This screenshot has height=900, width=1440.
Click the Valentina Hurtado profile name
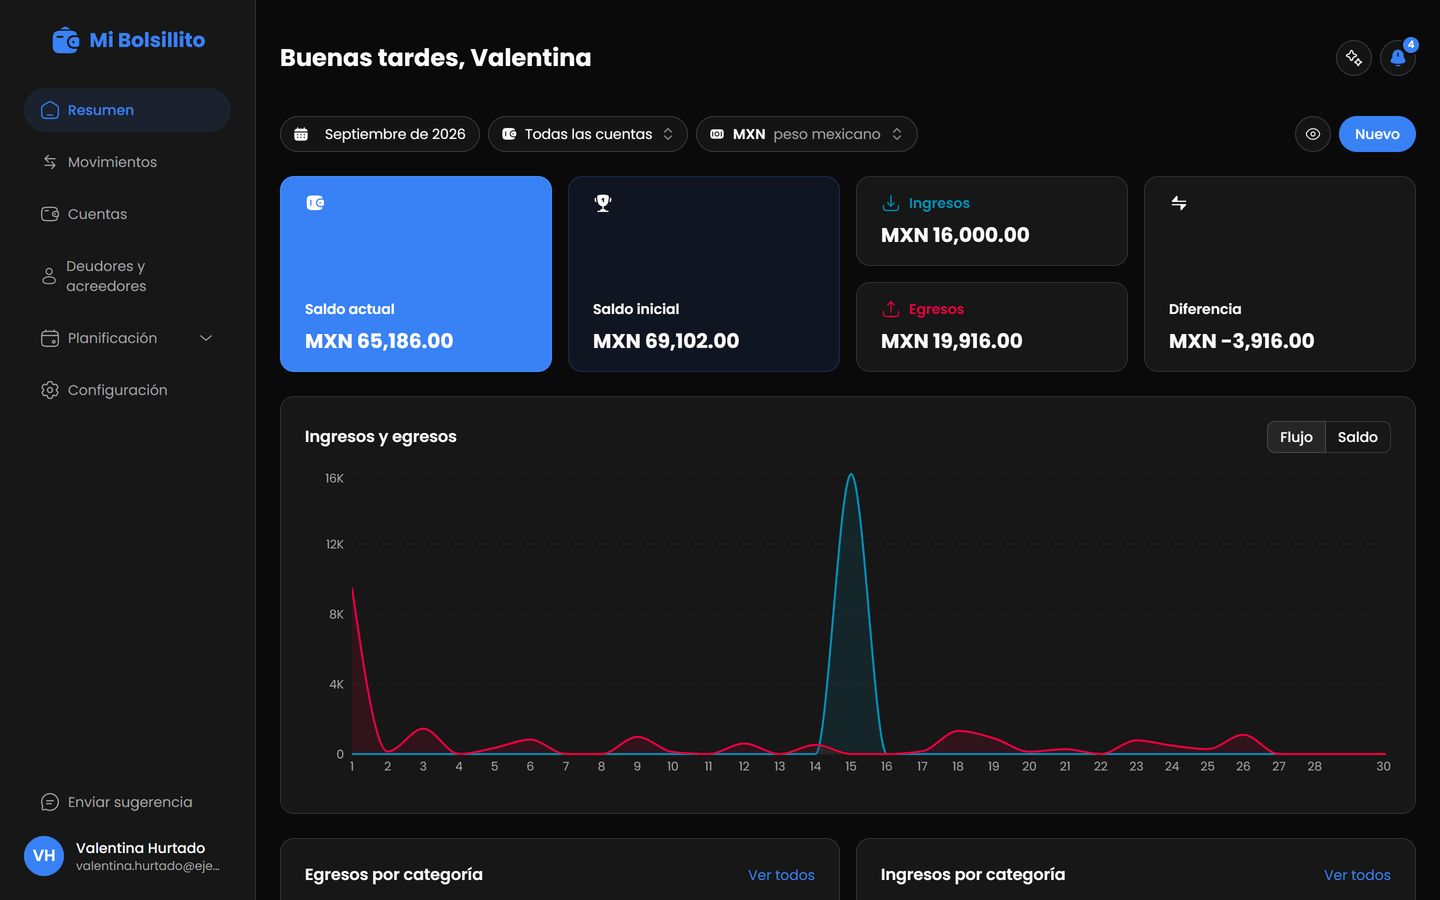coord(140,848)
